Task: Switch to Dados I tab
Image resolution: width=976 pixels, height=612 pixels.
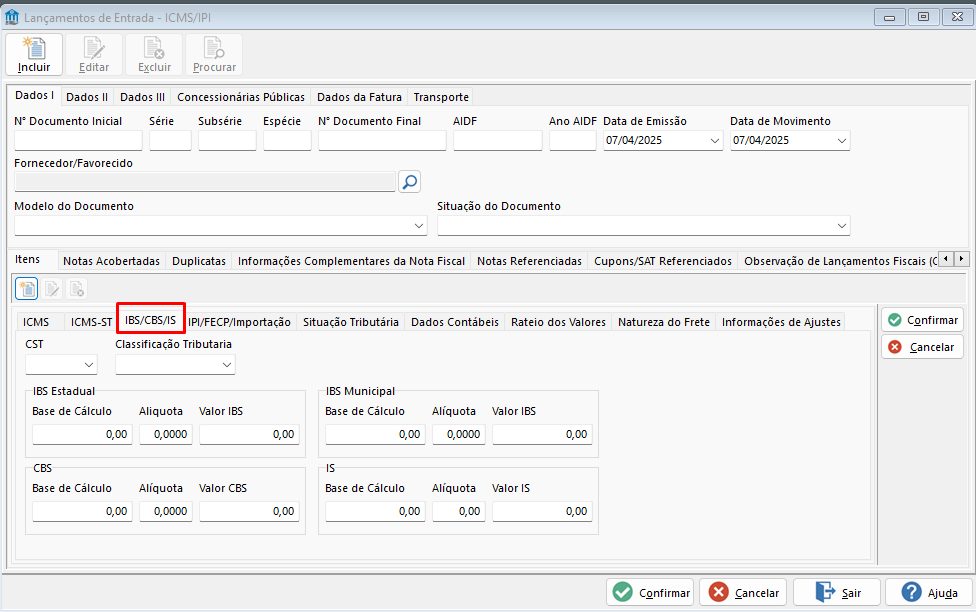Action: coord(34,95)
